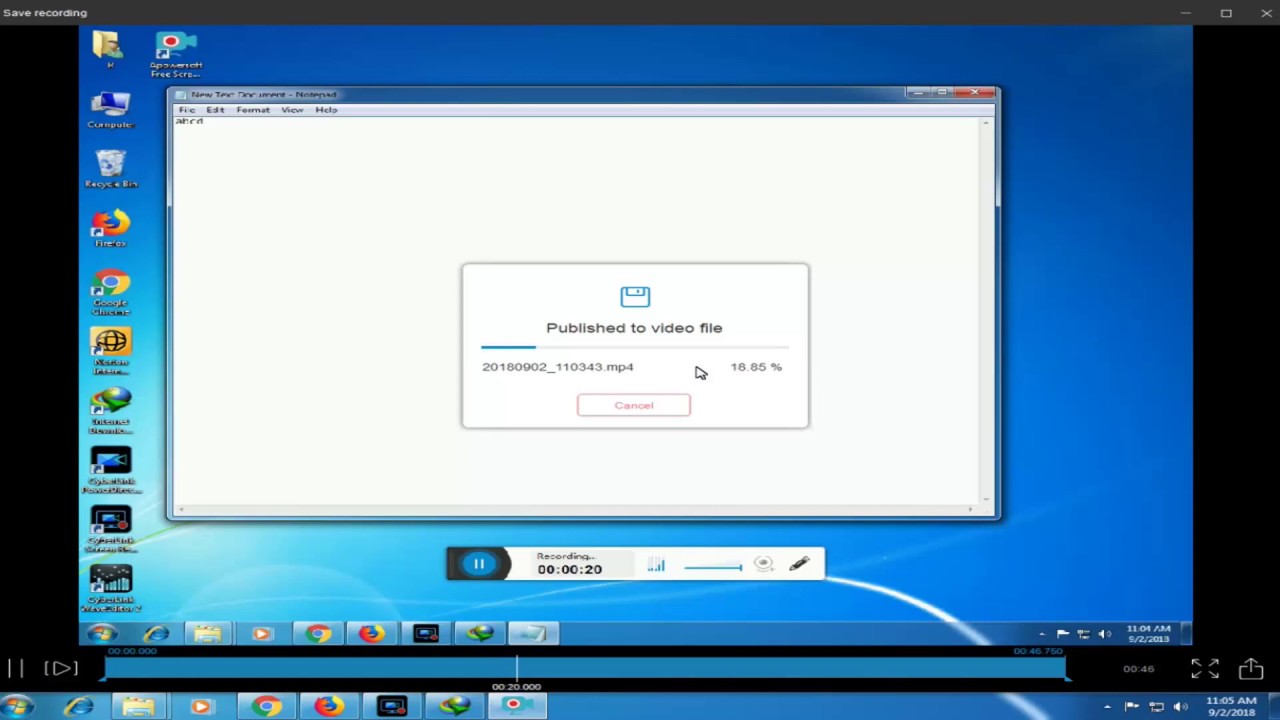Click the '00:46' total duration label

1138,669
